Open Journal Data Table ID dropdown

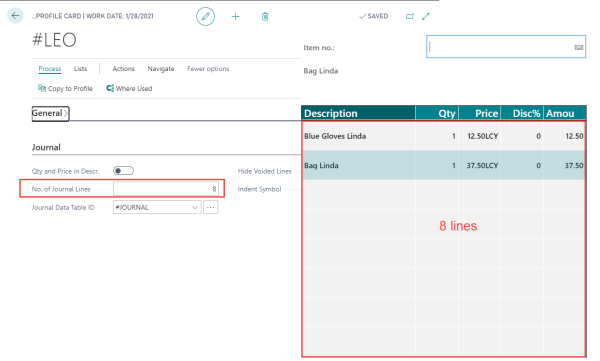[195, 207]
